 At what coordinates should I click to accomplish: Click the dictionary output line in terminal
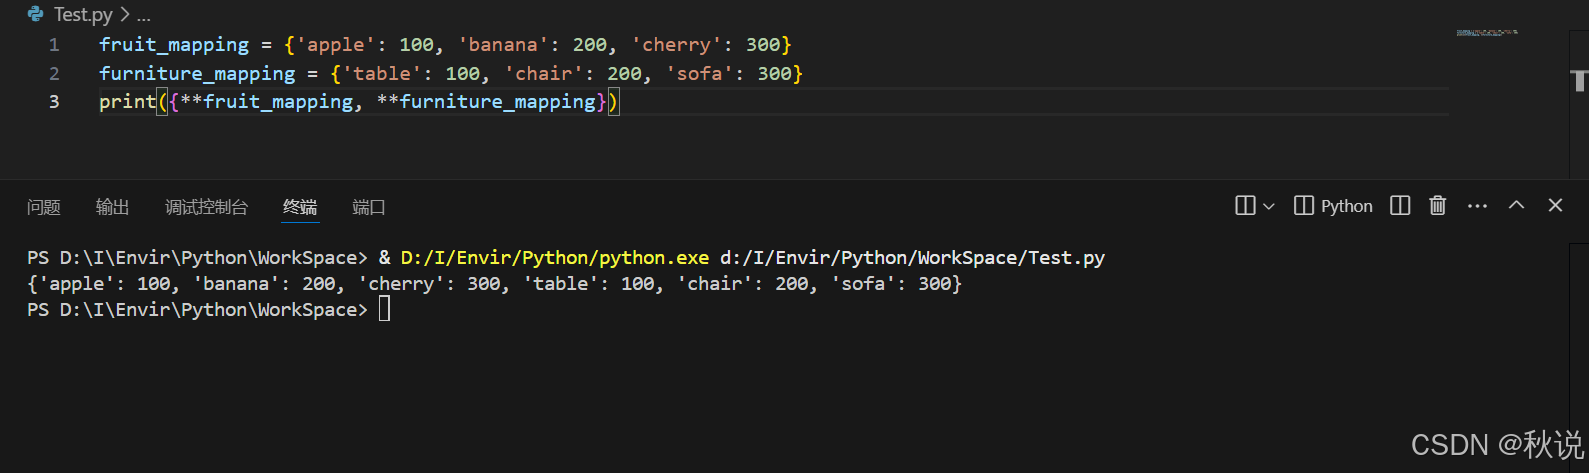point(494,284)
